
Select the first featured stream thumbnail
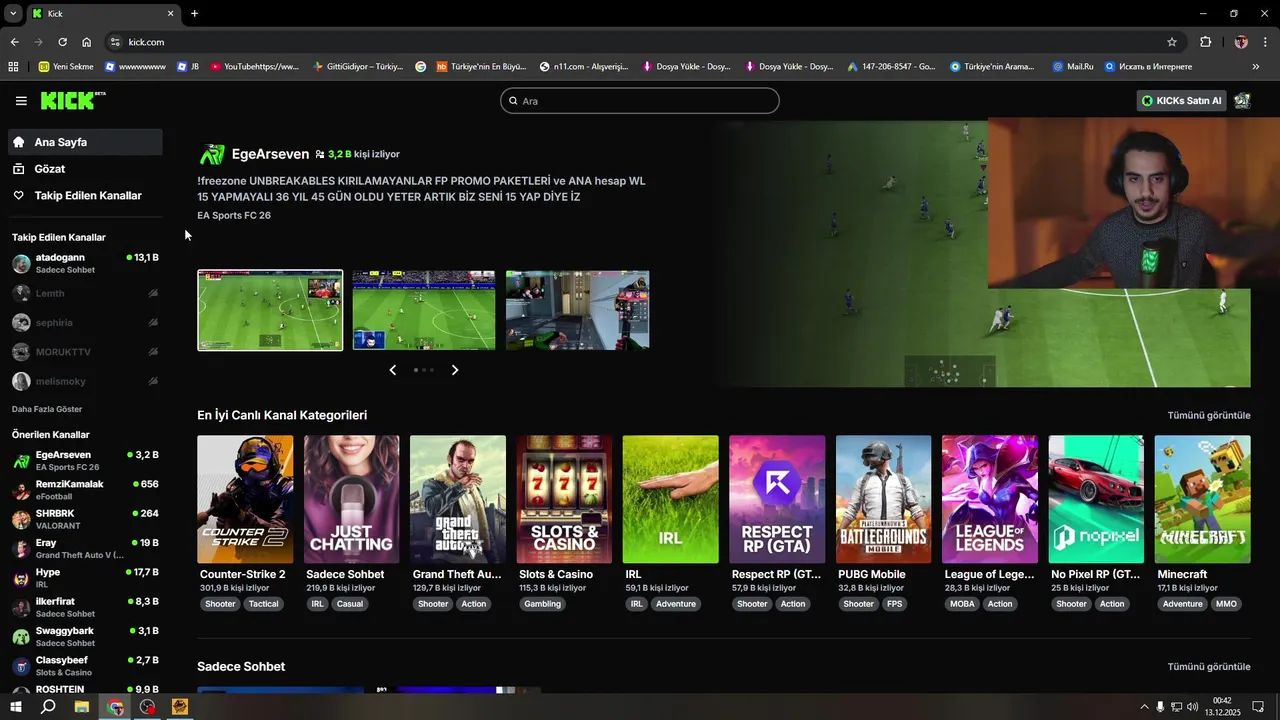(270, 310)
